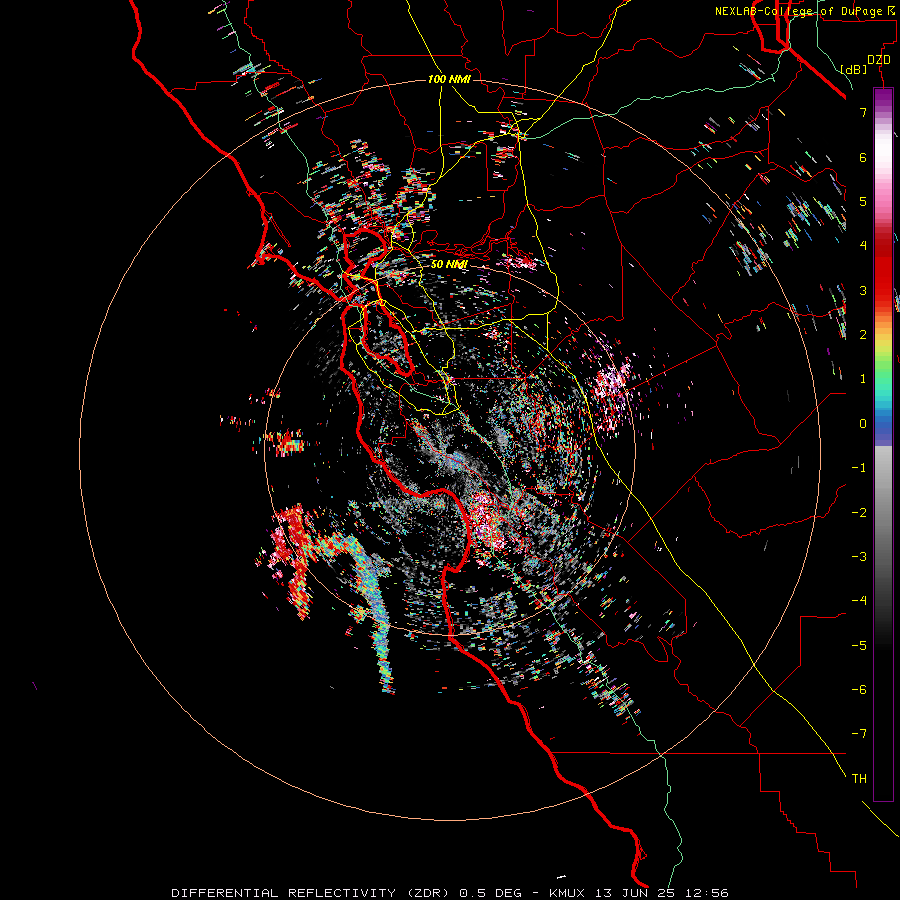The image size is (900, 900).
Task: Click the 3 value on the dB scale
Action: click(x=863, y=290)
